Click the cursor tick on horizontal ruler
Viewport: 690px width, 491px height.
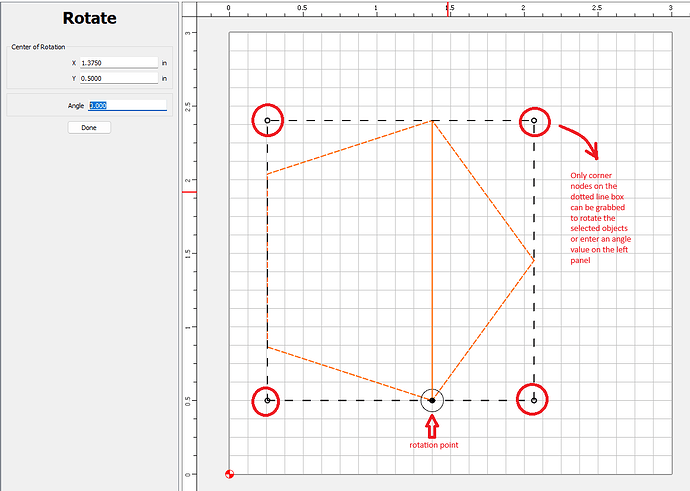(x=448, y=9)
